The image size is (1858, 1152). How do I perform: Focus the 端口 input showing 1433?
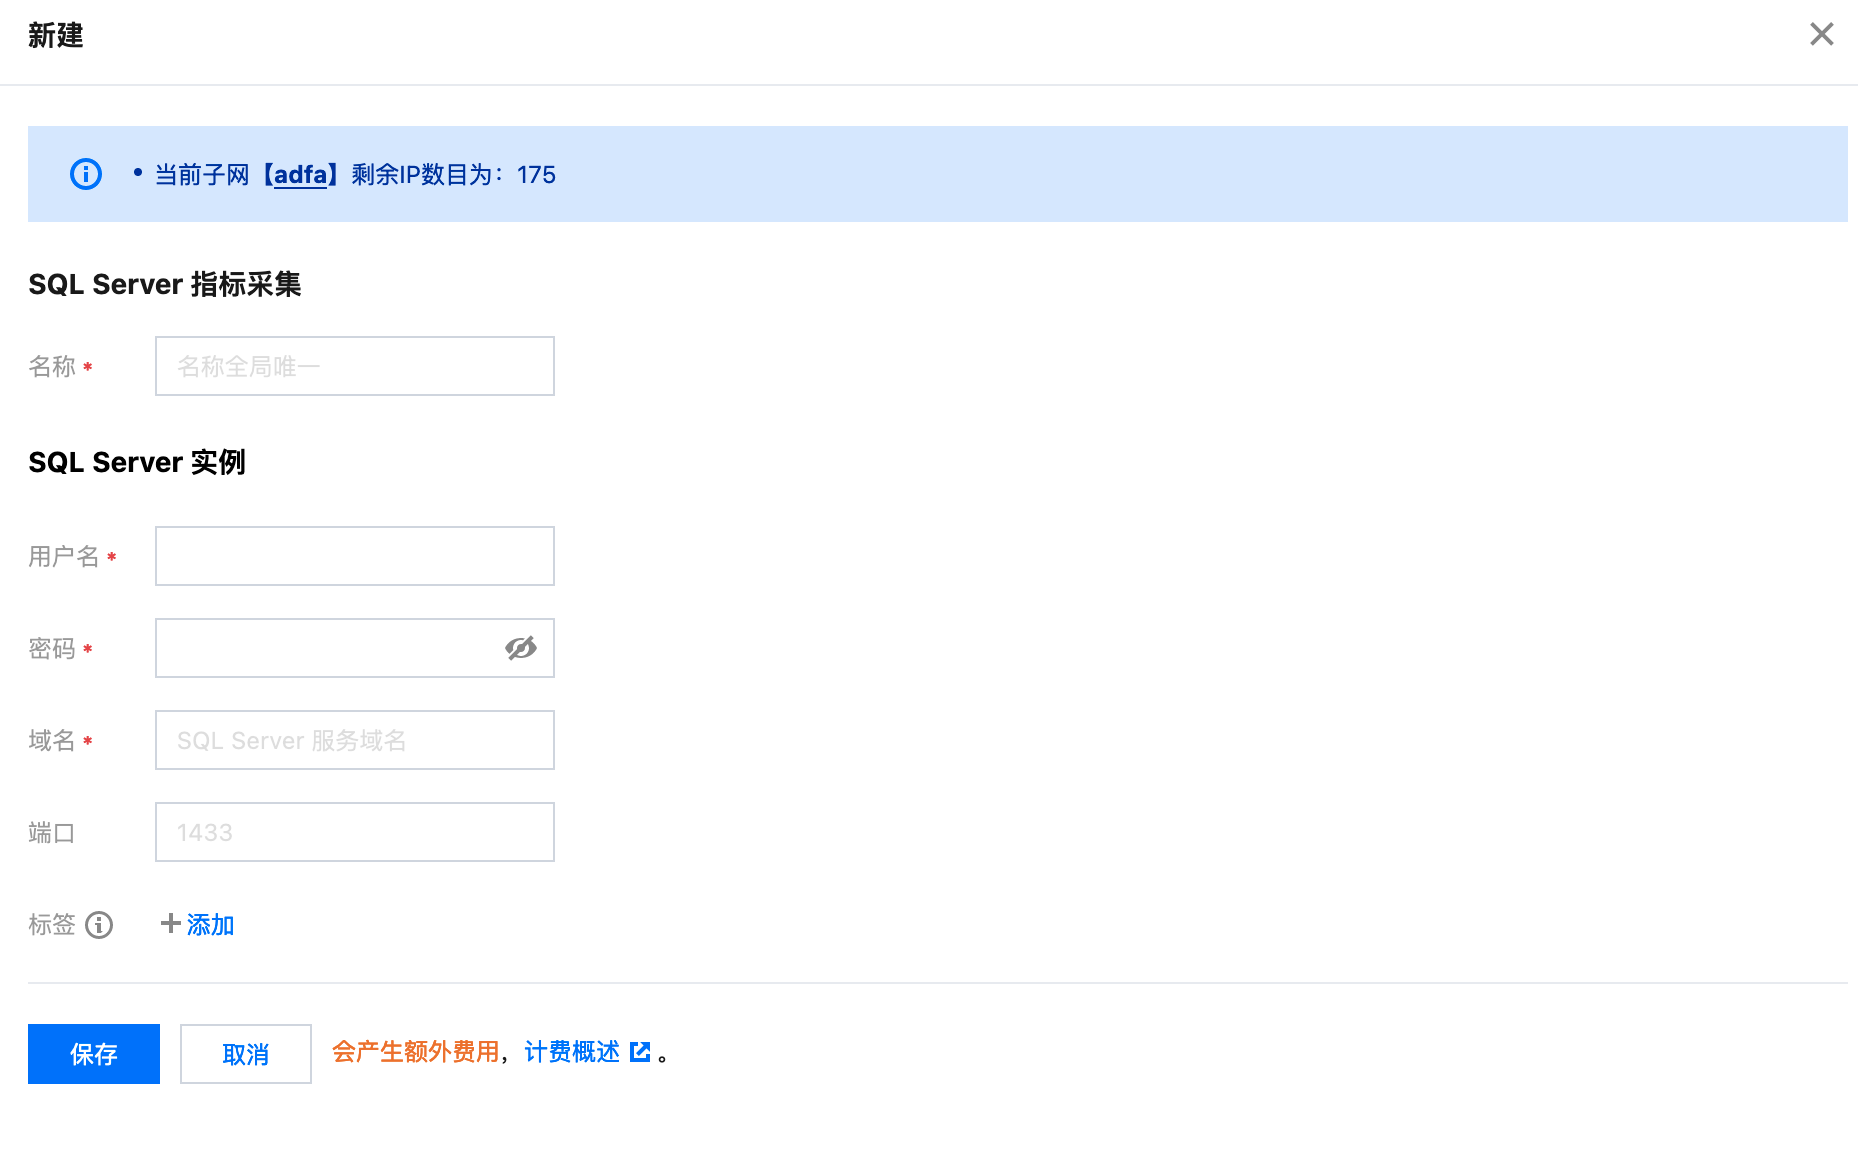pos(355,832)
